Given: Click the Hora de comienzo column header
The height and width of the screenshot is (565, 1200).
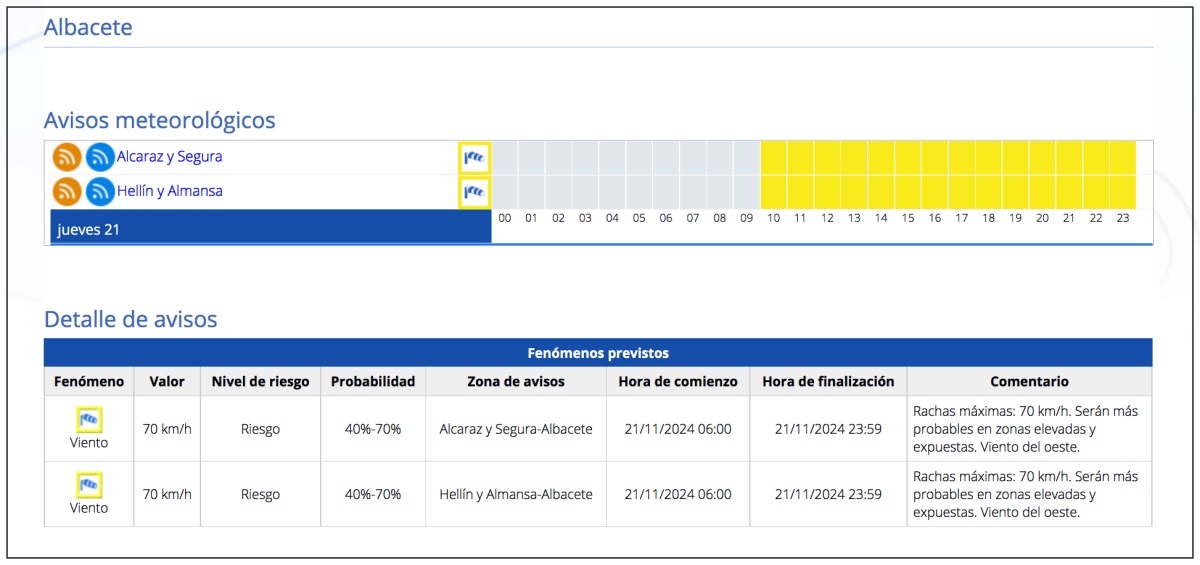Looking at the screenshot, I should pyautogui.click(x=678, y=381).
